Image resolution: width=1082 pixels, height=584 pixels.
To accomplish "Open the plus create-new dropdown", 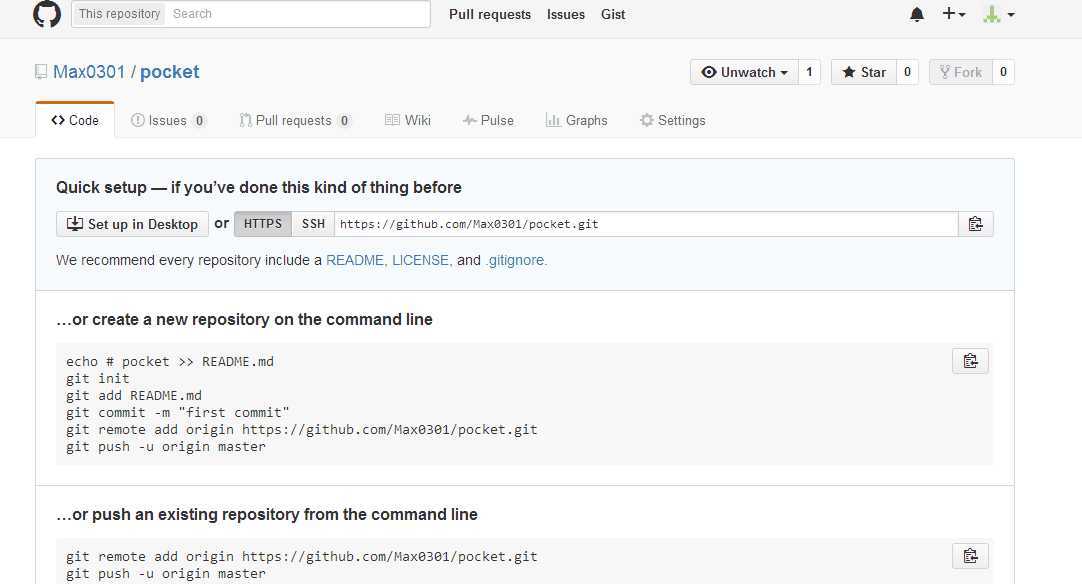I will click(954, 14).
